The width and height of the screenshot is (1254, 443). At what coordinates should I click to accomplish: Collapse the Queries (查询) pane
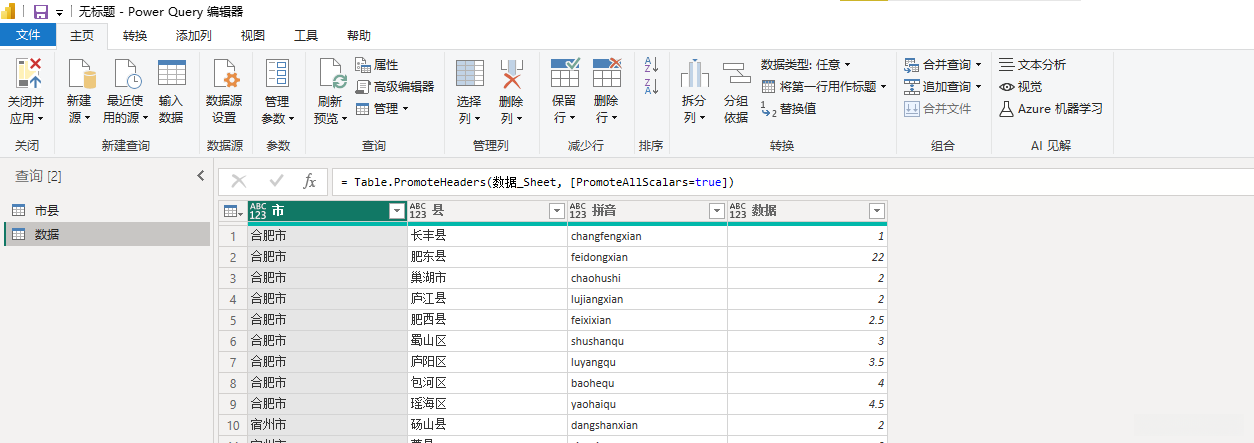(x=200, y=176)
